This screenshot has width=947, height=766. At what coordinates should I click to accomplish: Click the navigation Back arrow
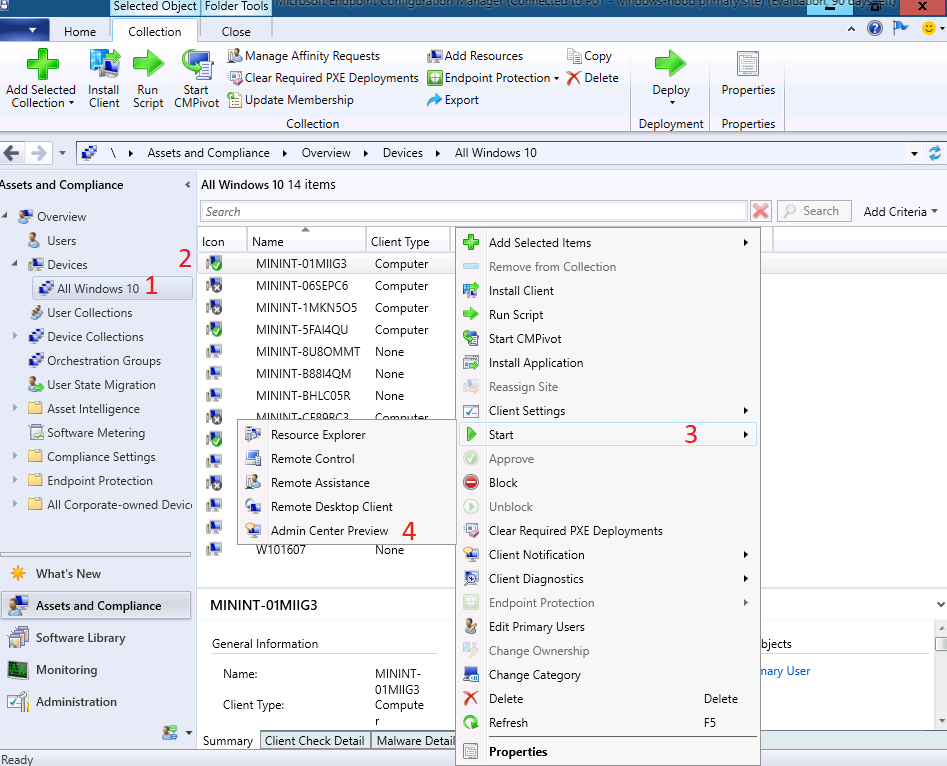tap(12, 153)
